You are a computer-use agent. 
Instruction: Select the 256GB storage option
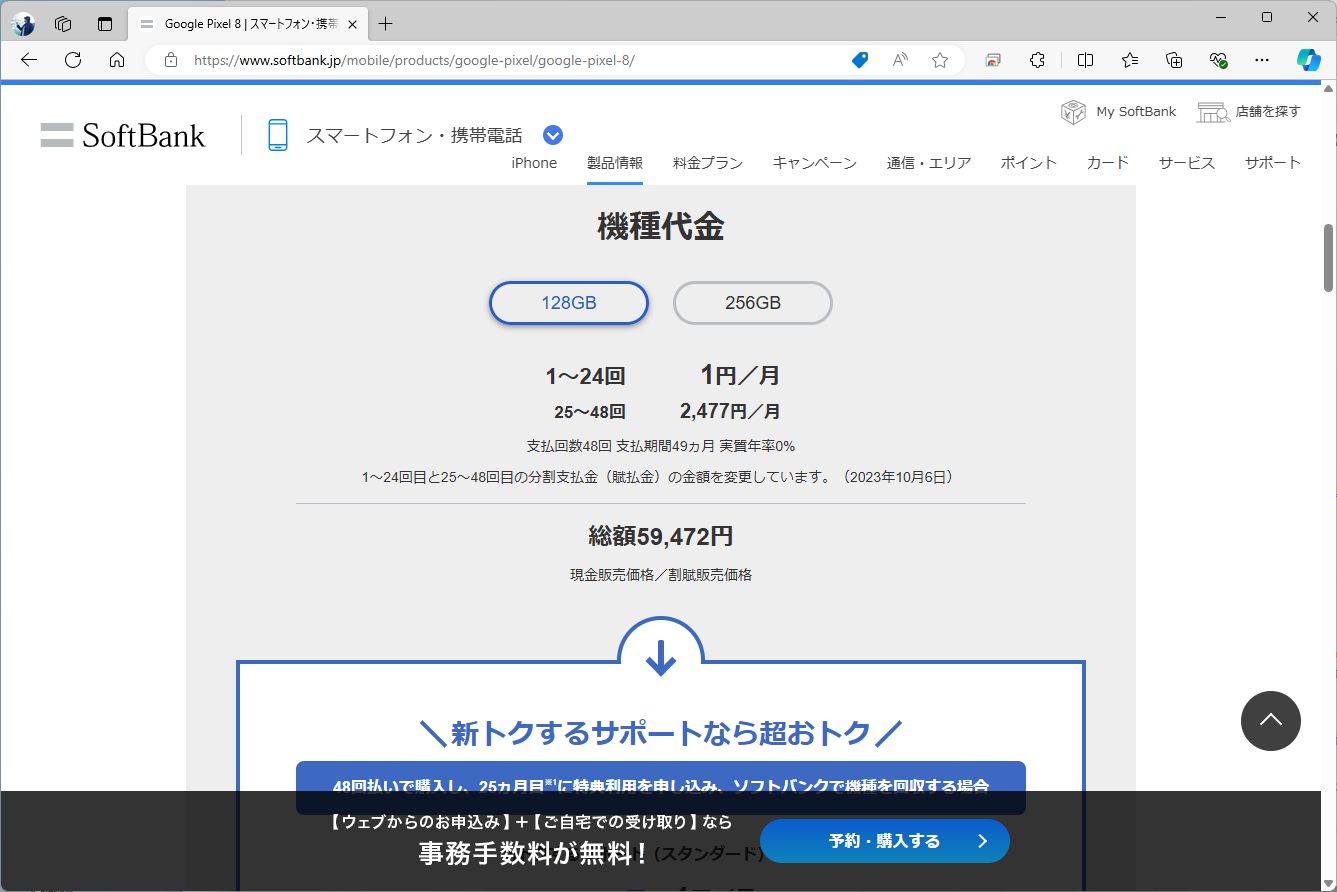pyautogui.click(x=753, y=303)
